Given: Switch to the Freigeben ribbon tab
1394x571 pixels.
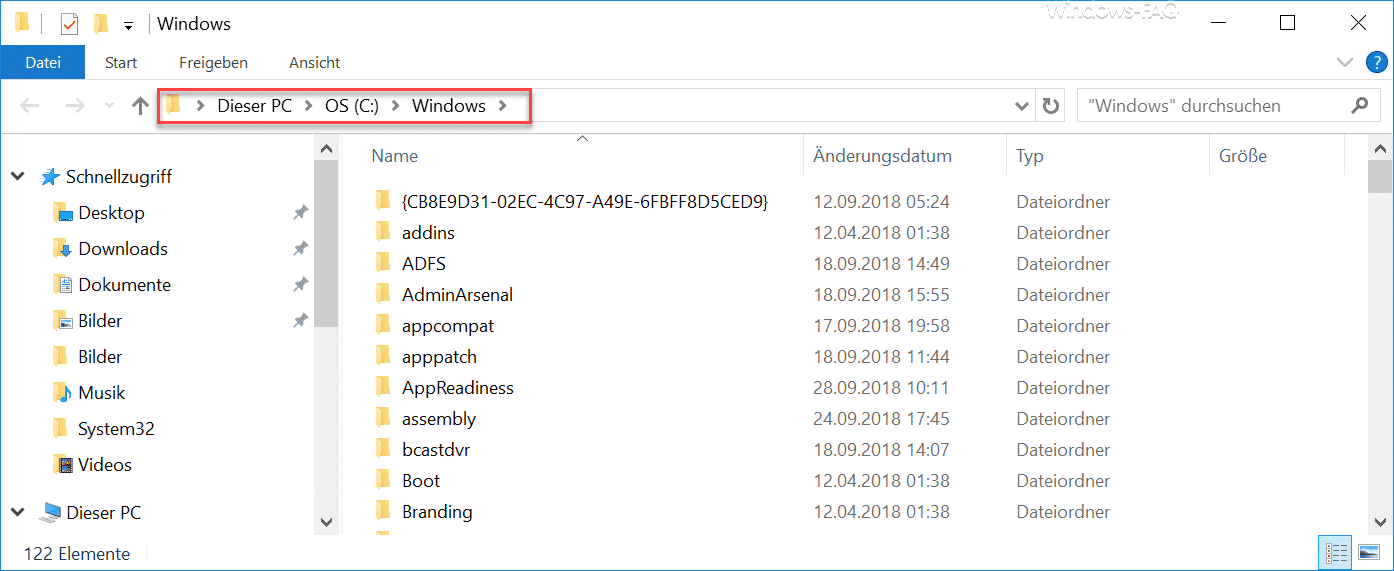Looking at the screenshot, I should 214,62.
